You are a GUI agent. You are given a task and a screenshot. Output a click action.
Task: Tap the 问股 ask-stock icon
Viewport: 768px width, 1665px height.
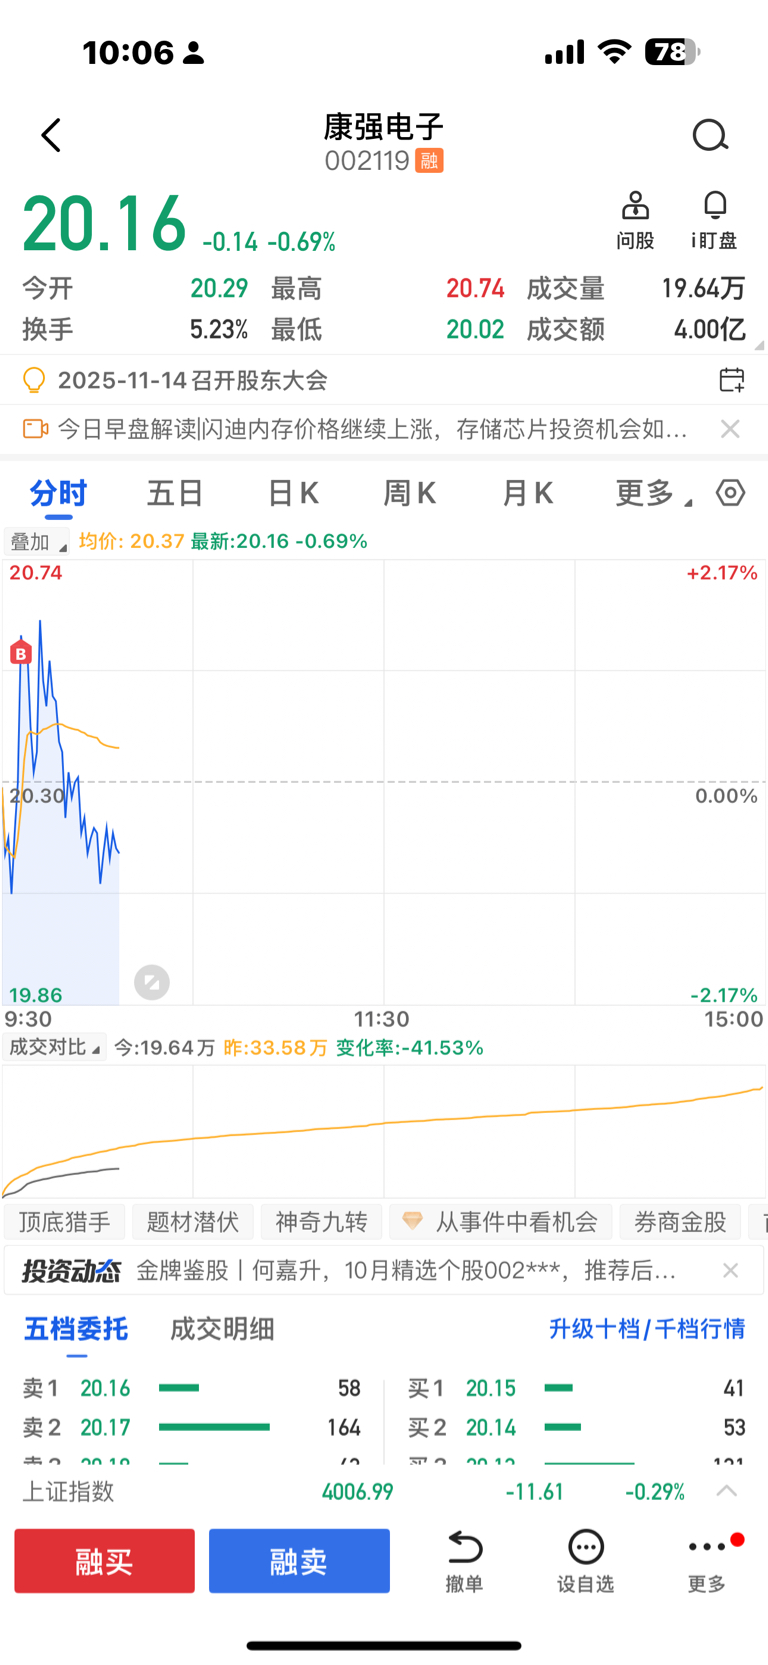[635, 206]
